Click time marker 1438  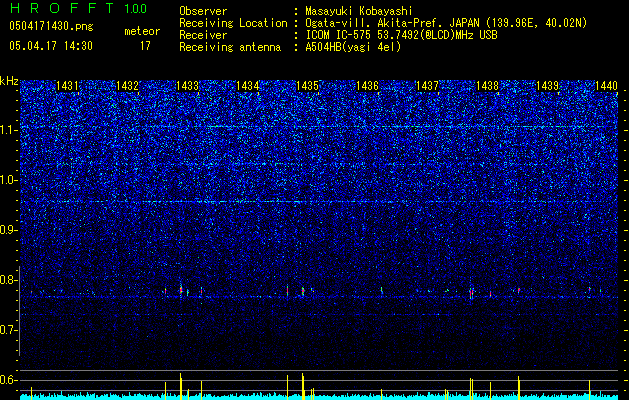[487, 86]
